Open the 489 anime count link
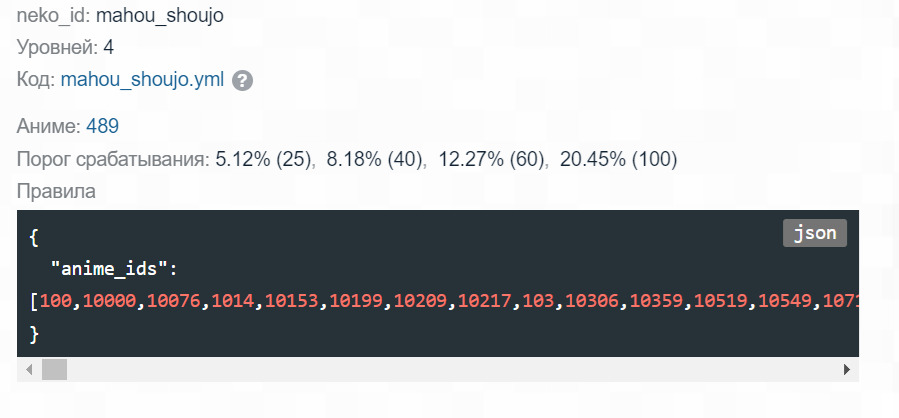The image size is (899, 418). click(x=103, y=126)
